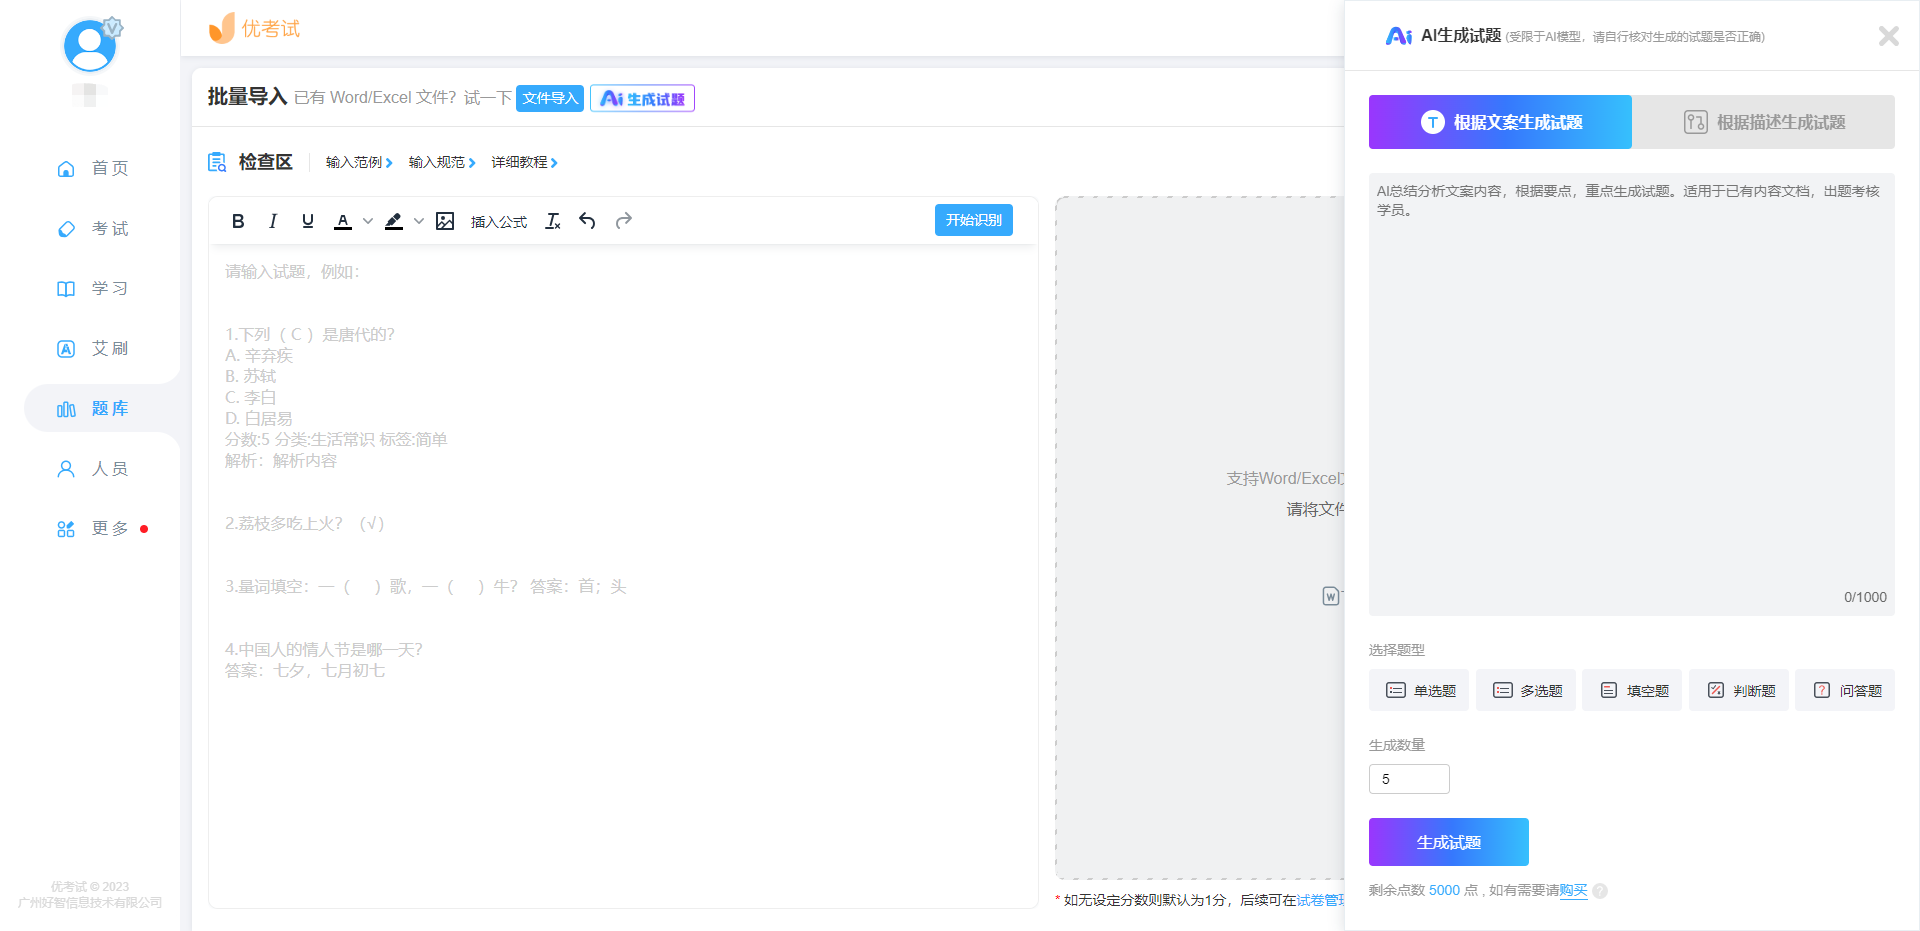Viewport: 1920px width, 931px height.
Task: Click the 开始识别 start recognition button
Action: click(x=974, y=220)
